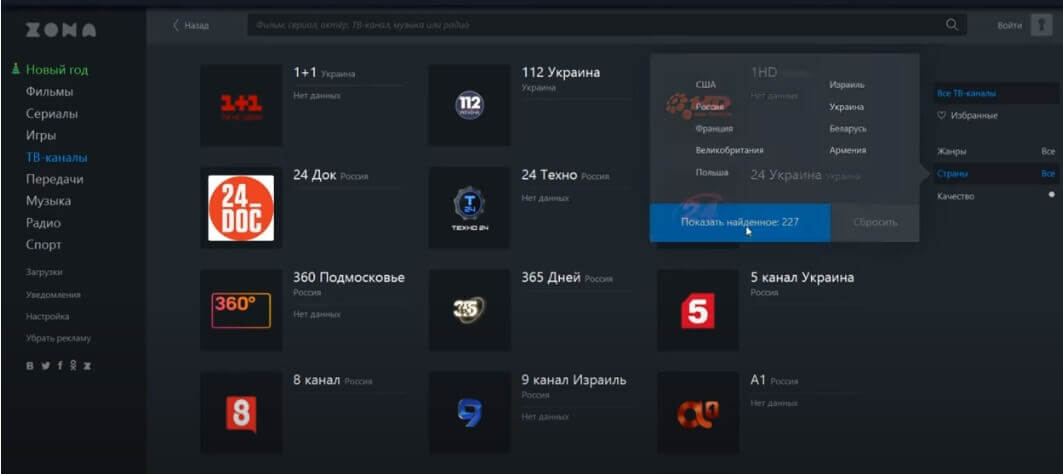Open the Zona social link icon
Viewport: 1063px width, 474px height.
tap(87, 366)
